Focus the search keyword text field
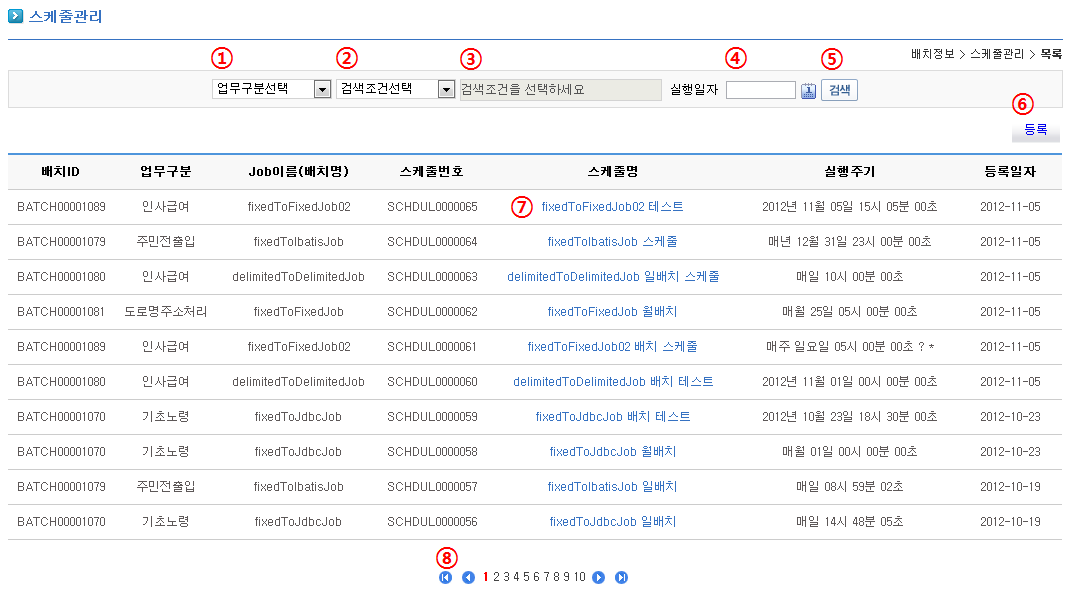Screen dimensions: 1072x601 tap(559, 90)
